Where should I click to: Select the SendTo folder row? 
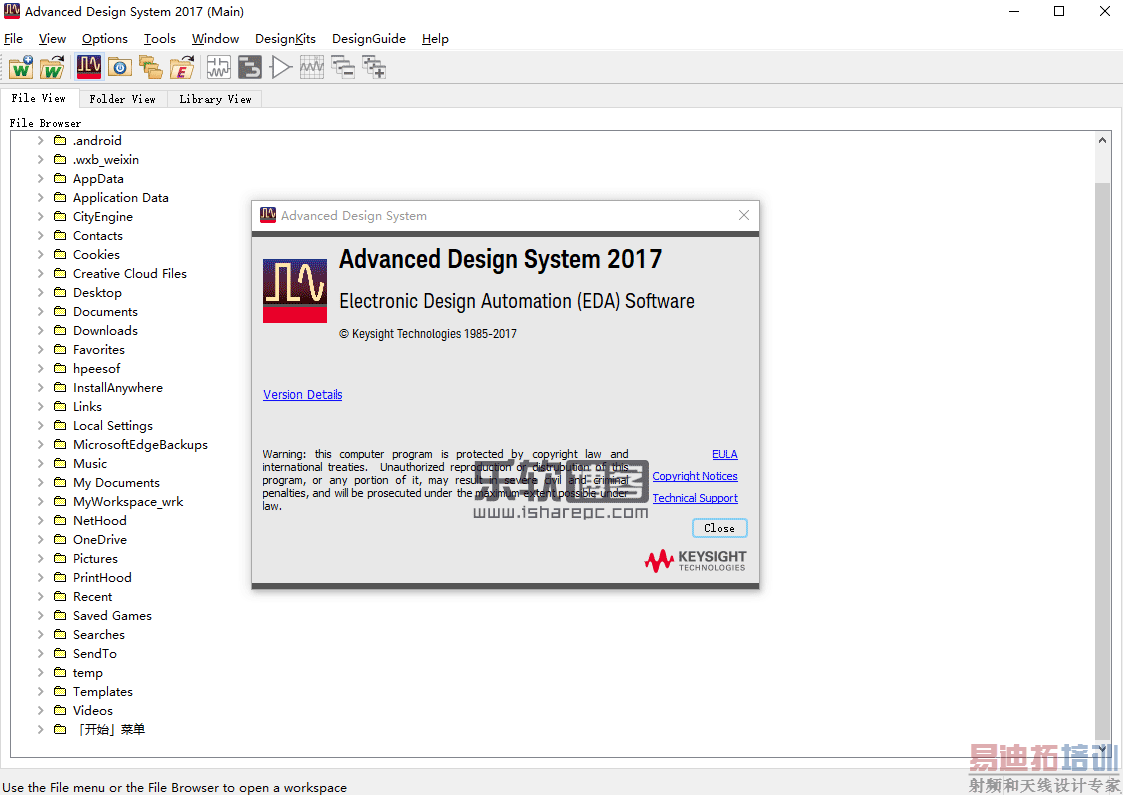95,653
